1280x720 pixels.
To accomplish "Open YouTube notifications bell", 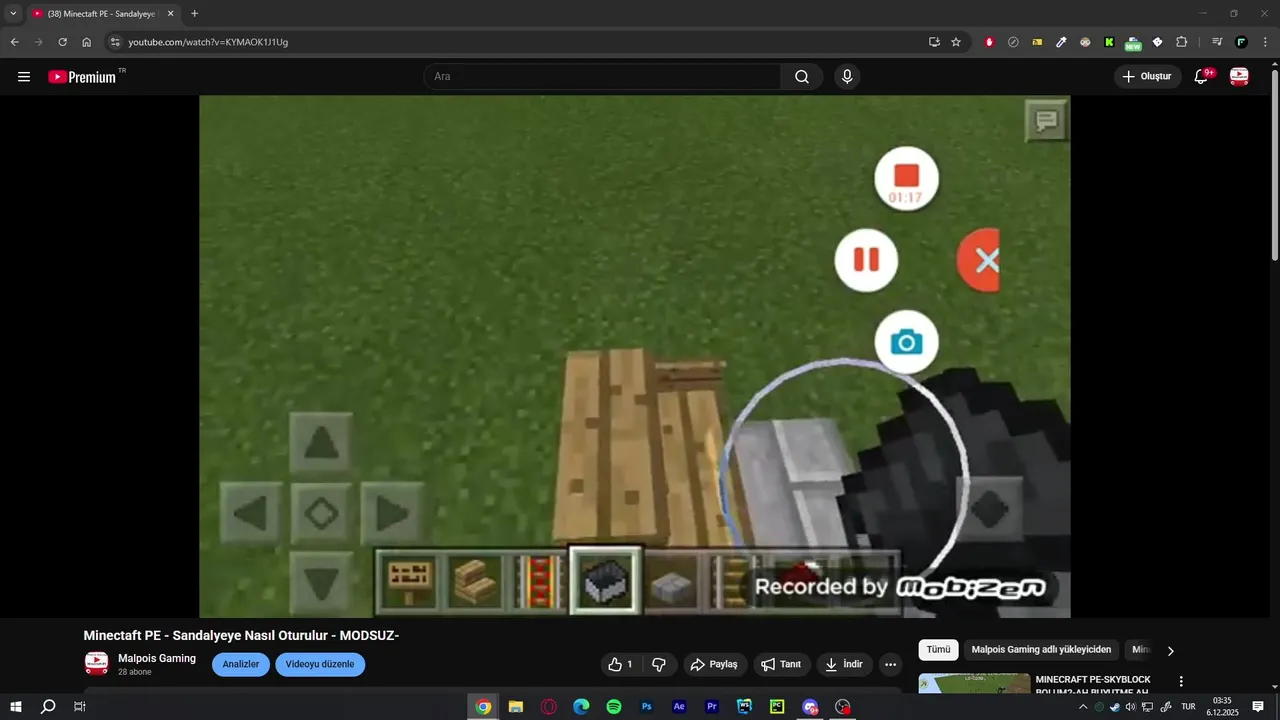I will point(1202,76).
